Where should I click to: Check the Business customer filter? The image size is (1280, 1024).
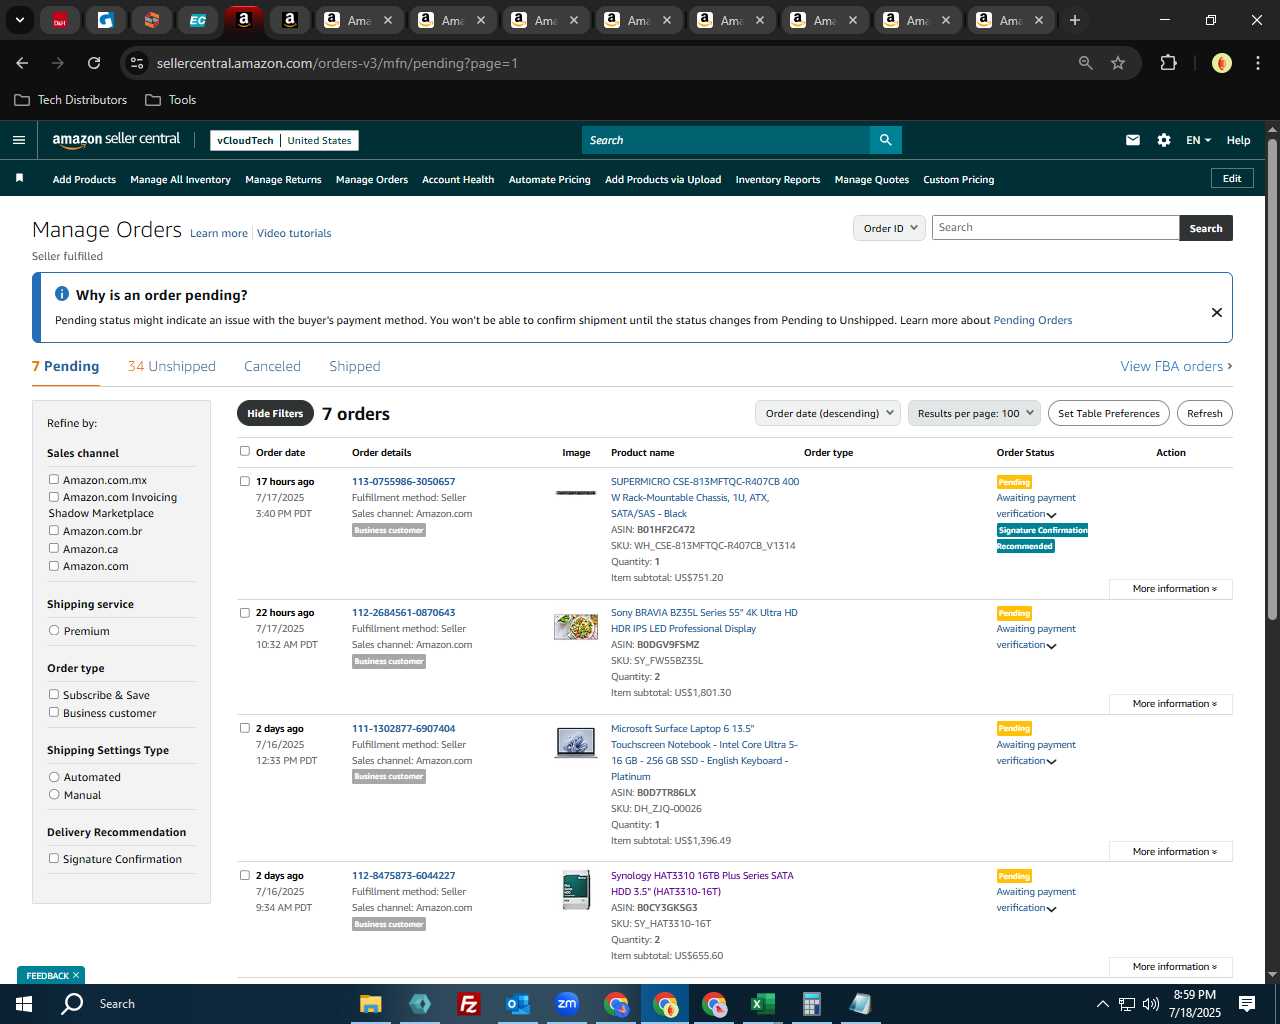tap(54, 712)
